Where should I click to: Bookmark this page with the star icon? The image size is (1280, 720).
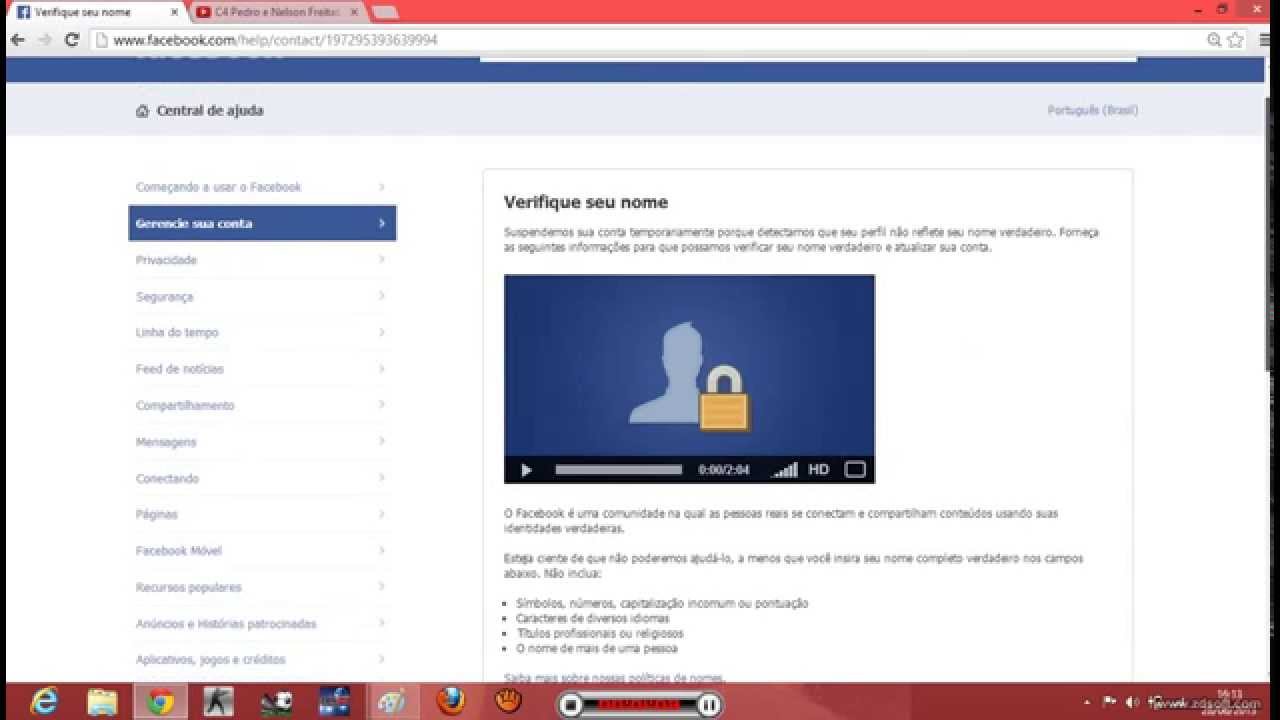[x=1236, y=40]
